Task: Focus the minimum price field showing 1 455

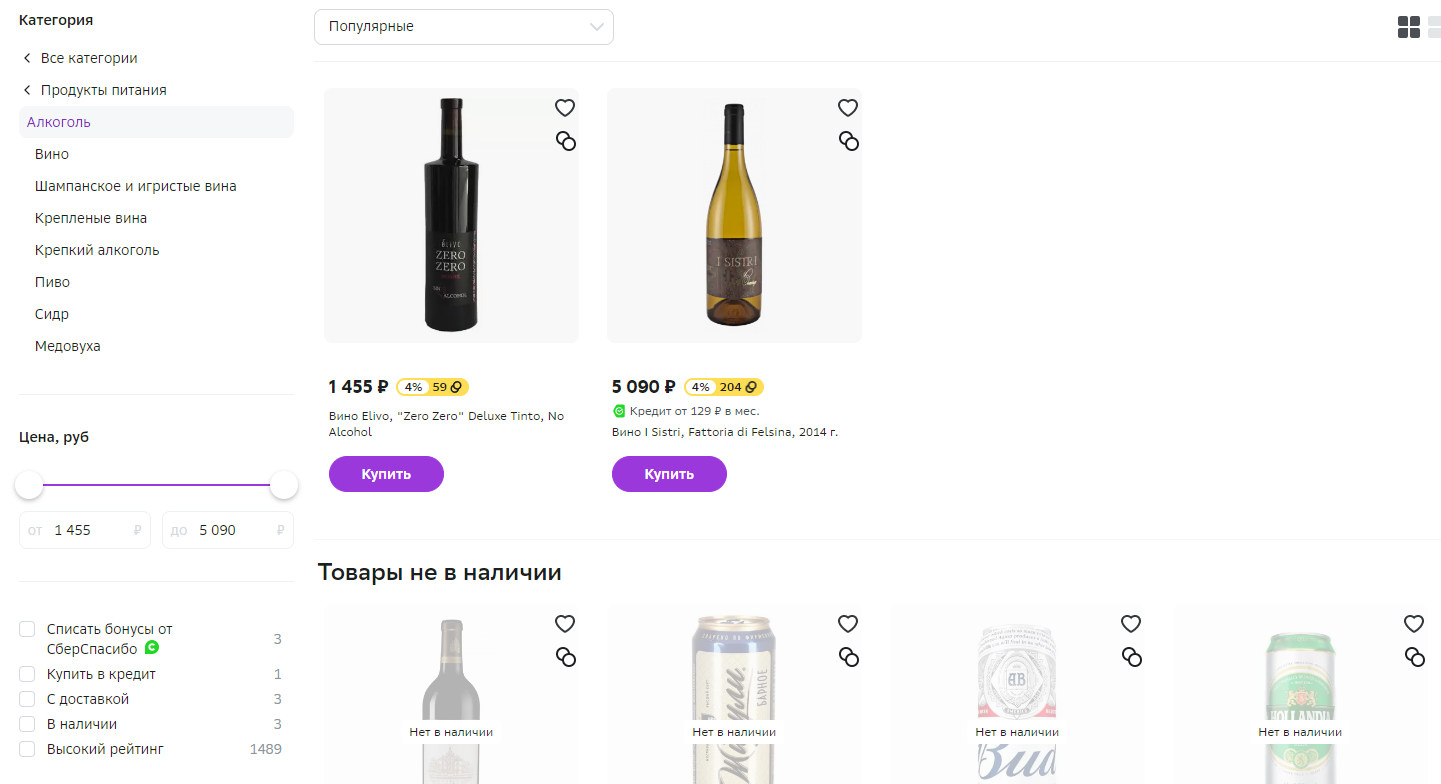Action: pos(85,530)
